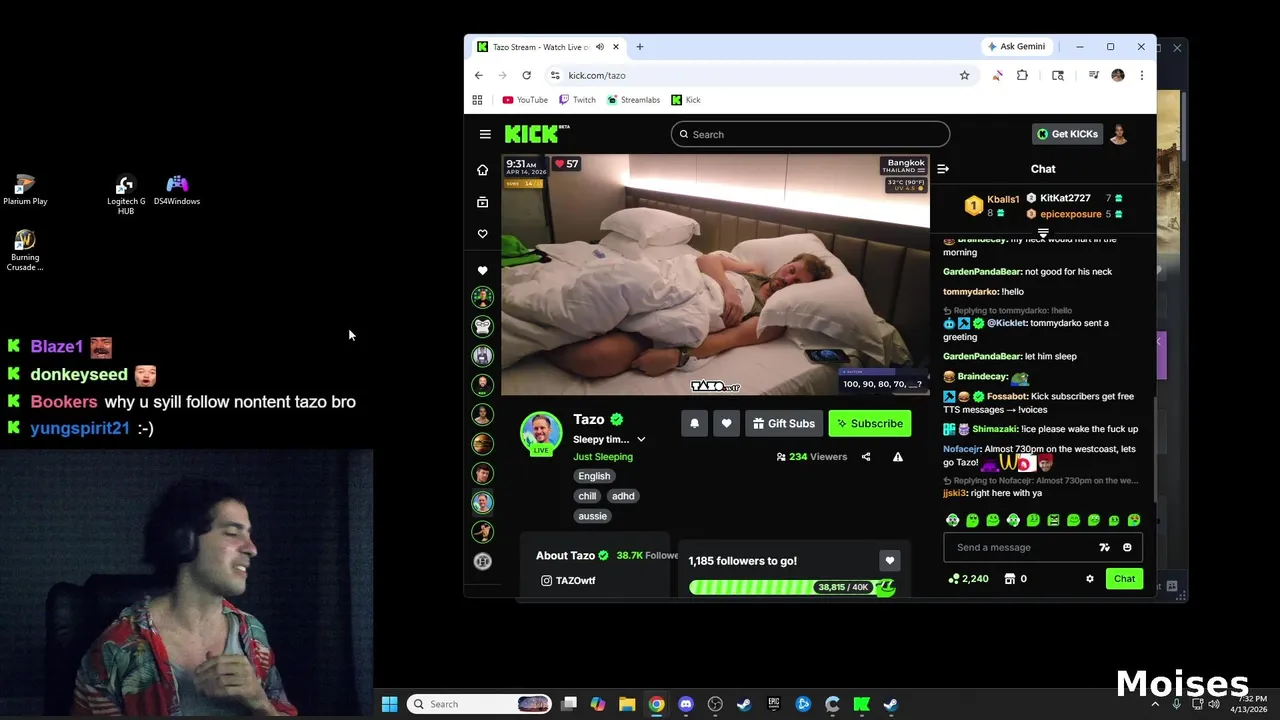Expand the chat leaderboard handle
Screen dimensions: 1280x720
coord(1043,233)
